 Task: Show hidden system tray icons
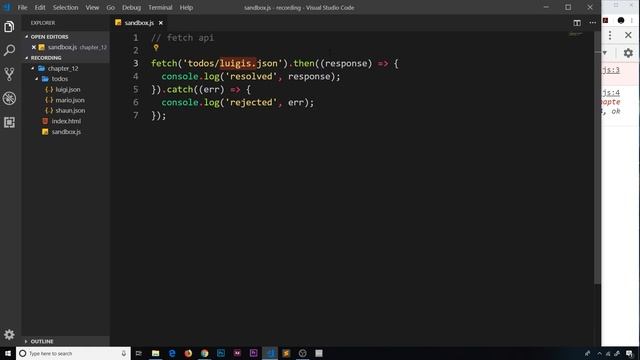[x=599, y=353]
